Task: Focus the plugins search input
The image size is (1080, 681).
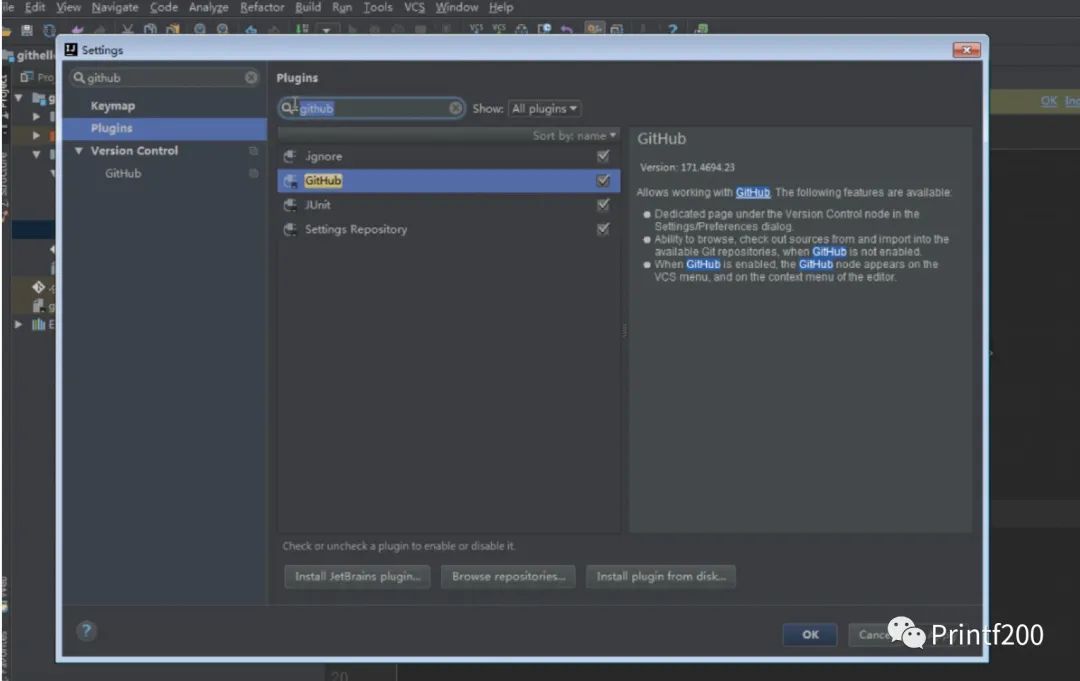Action: pyautogui.click(x=372, y=108)
